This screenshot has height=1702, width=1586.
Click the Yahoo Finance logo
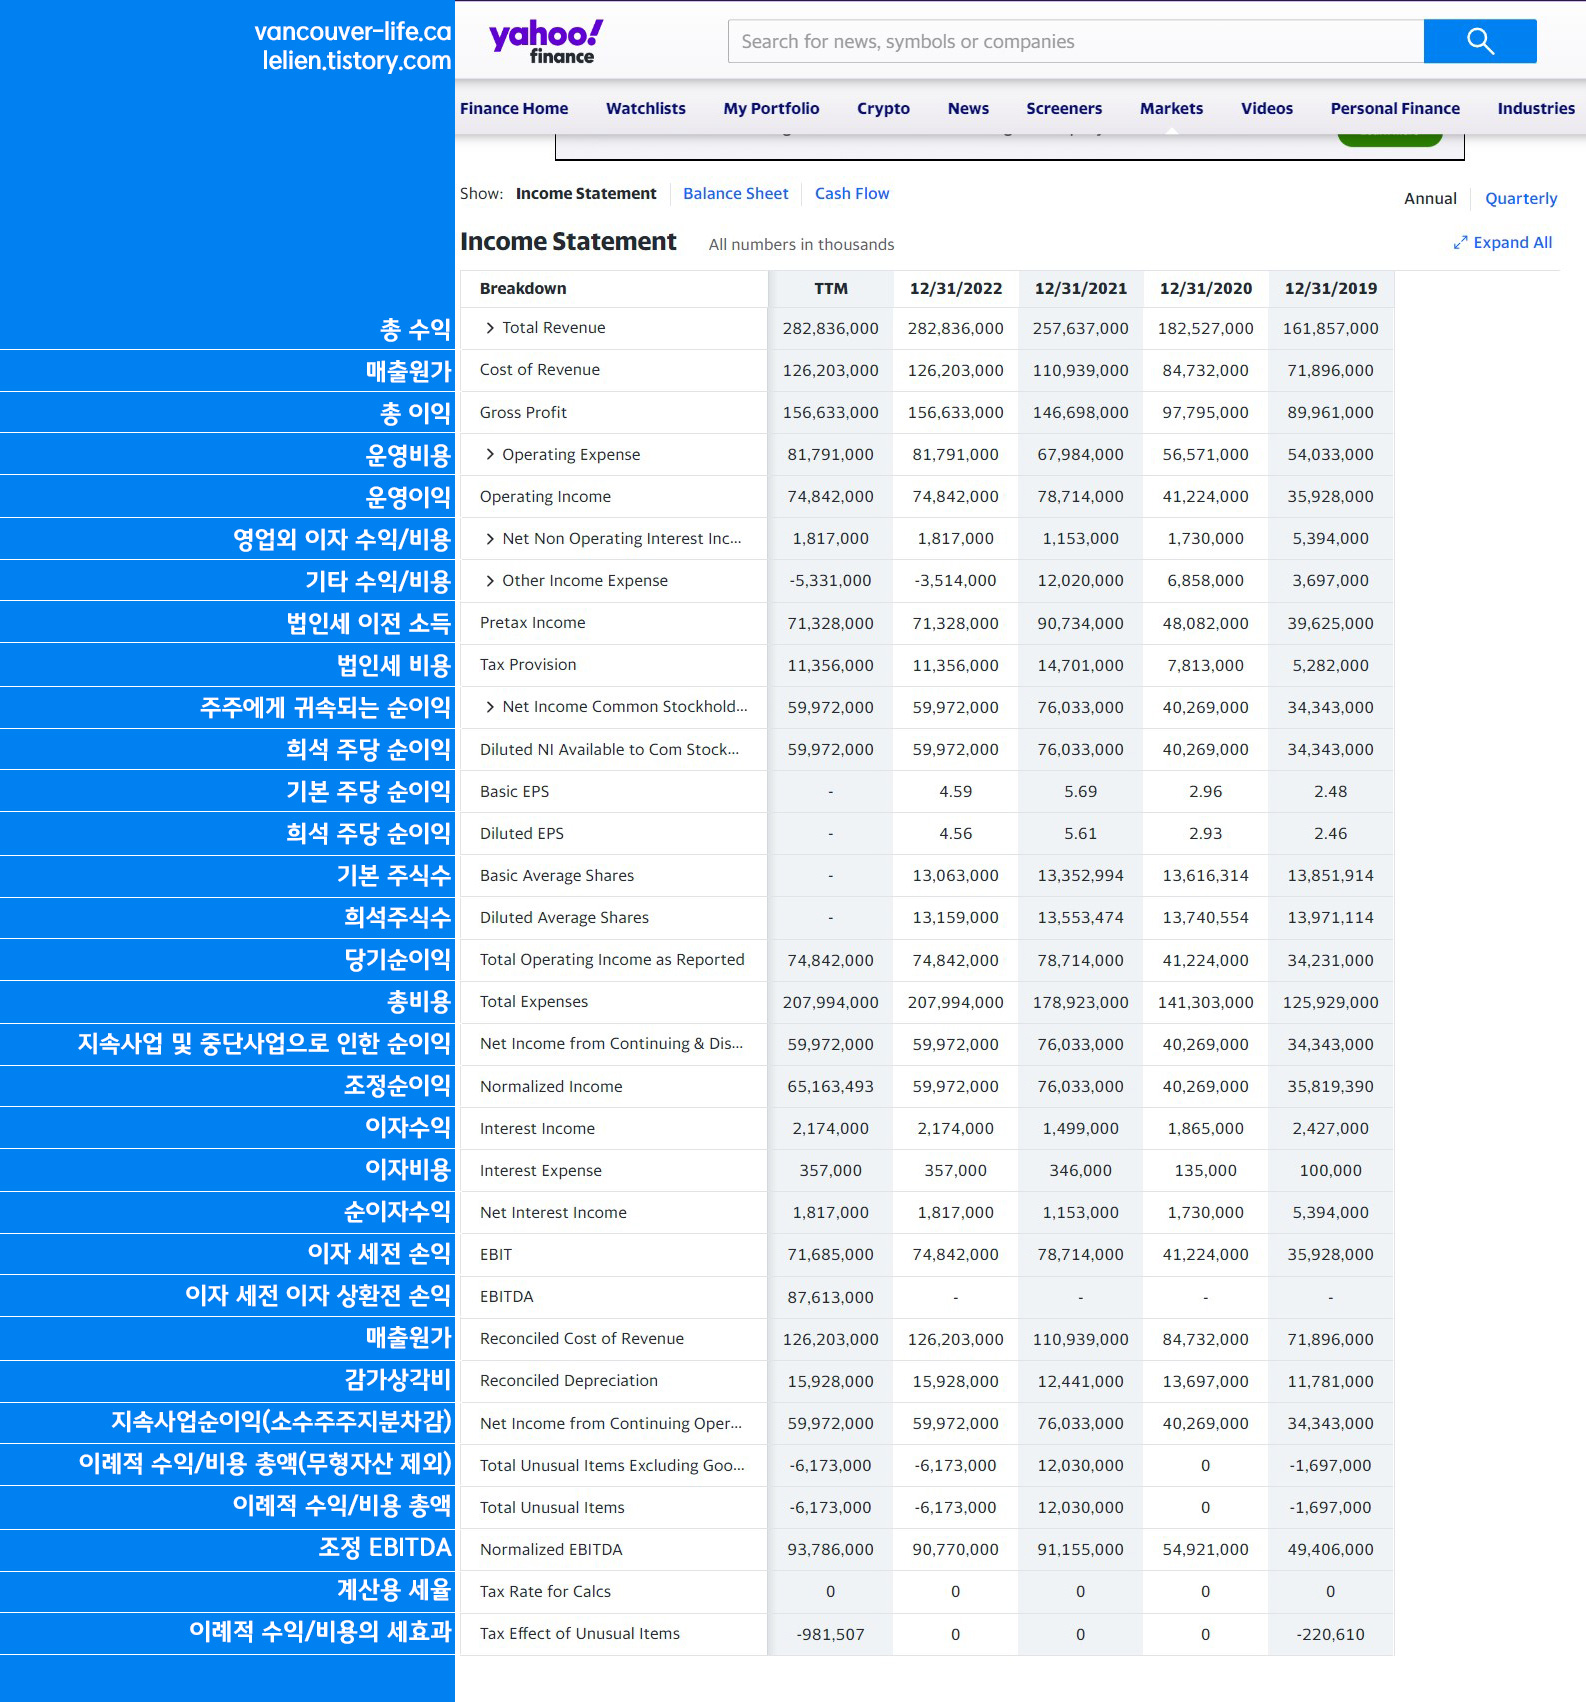[x=546, y=42]
